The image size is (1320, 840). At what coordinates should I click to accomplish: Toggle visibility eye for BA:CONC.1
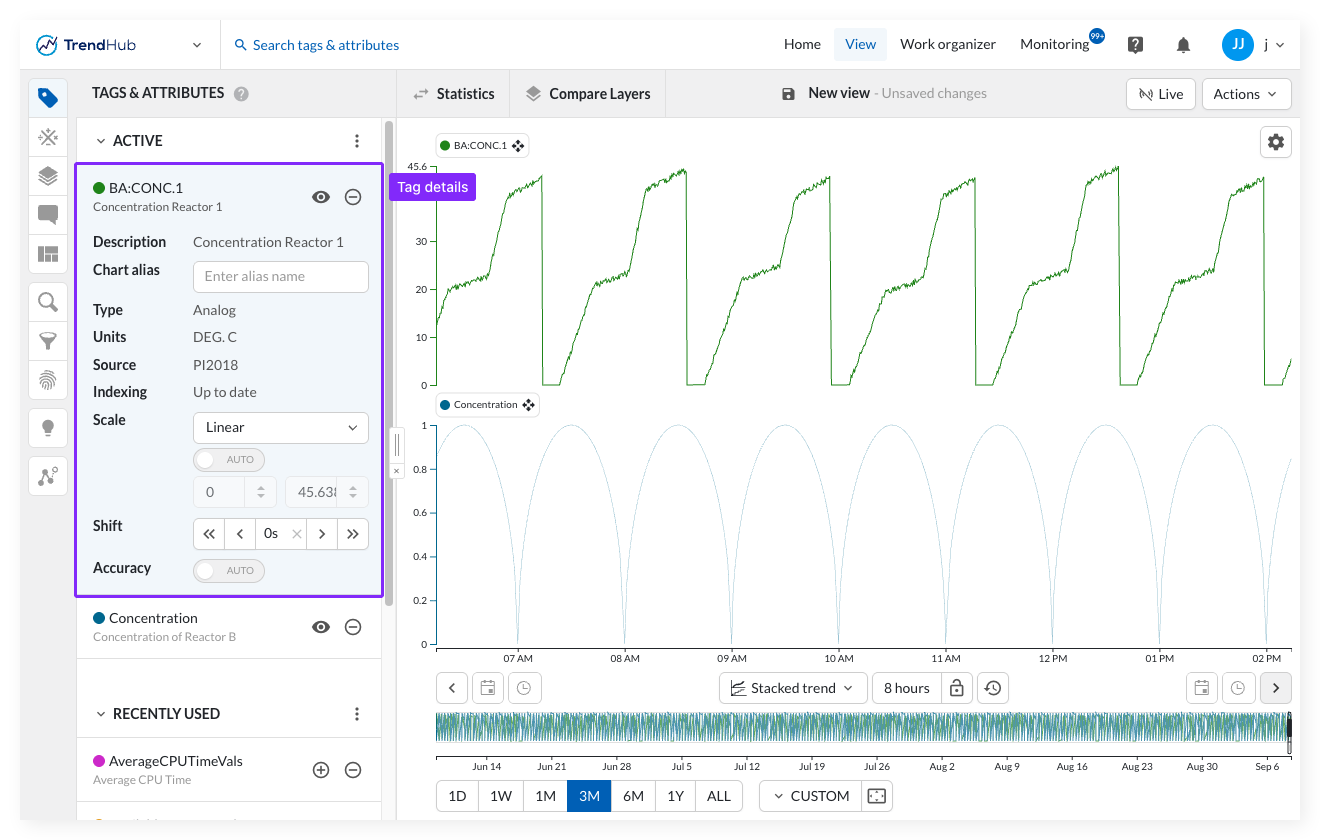321,197
